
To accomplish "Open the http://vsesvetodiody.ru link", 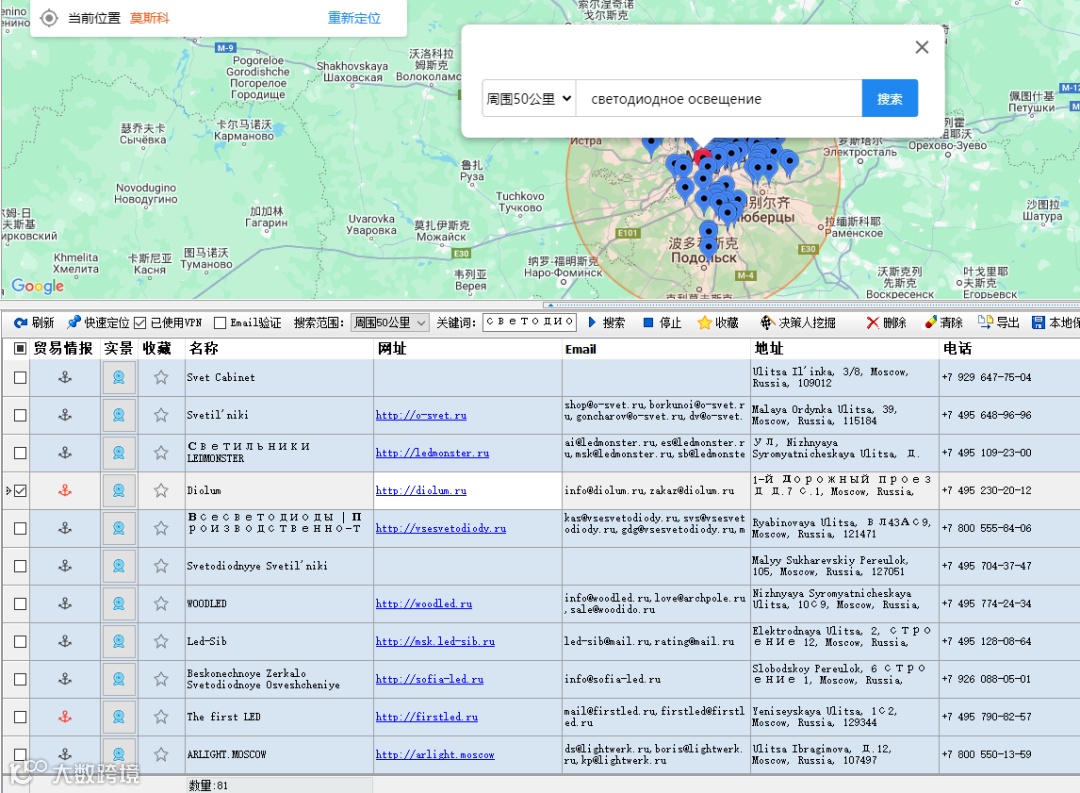I will pos(441,528).
